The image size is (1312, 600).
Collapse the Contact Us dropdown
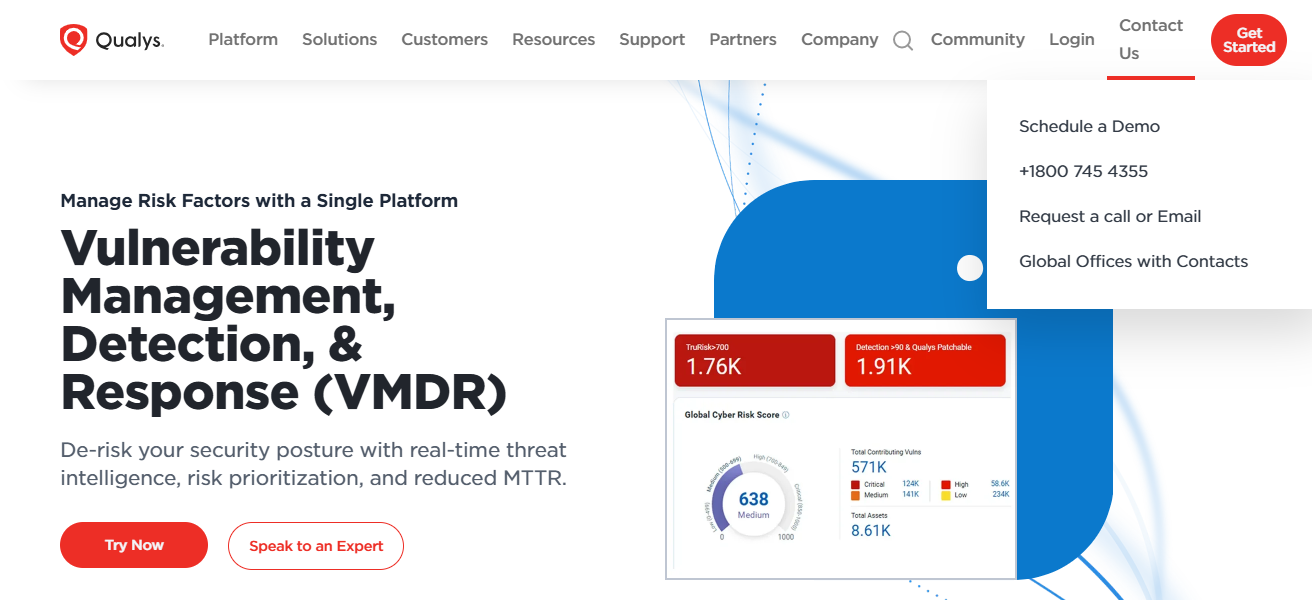[1151, 40]
